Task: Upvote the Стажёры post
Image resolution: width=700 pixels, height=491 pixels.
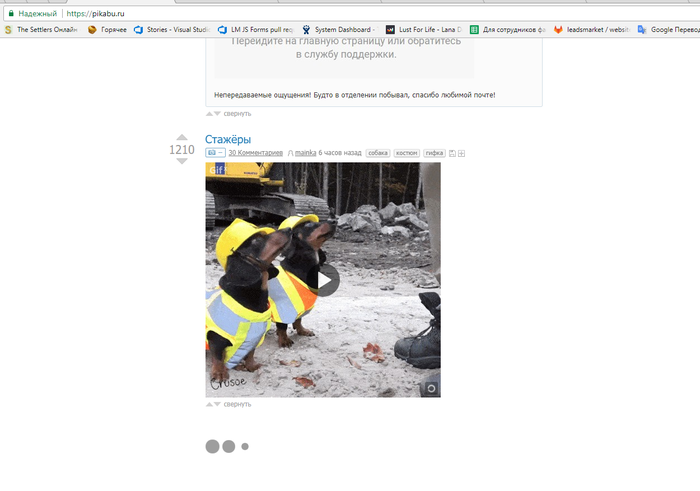Action: (182, 137)
